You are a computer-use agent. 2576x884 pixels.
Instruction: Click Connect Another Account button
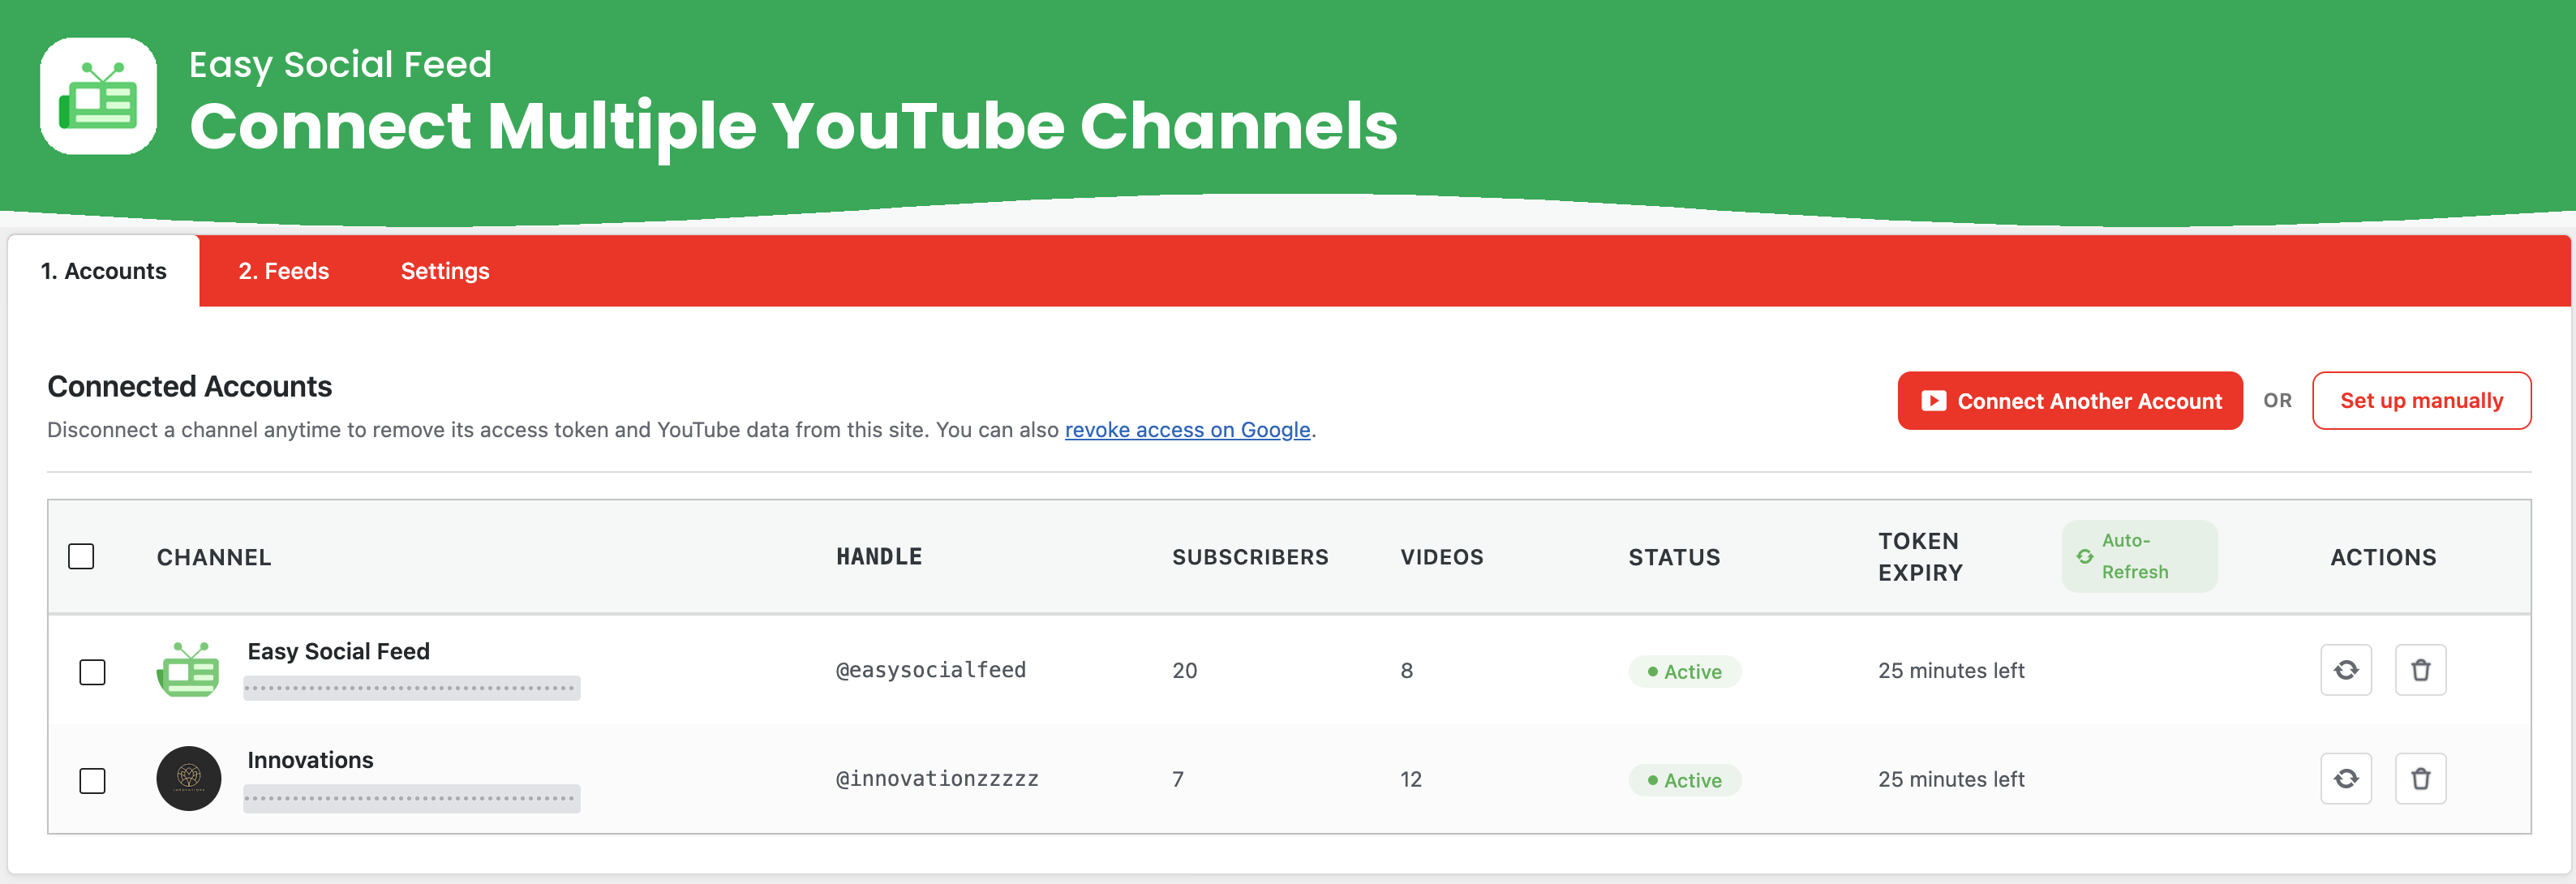tap(2070, 401)
